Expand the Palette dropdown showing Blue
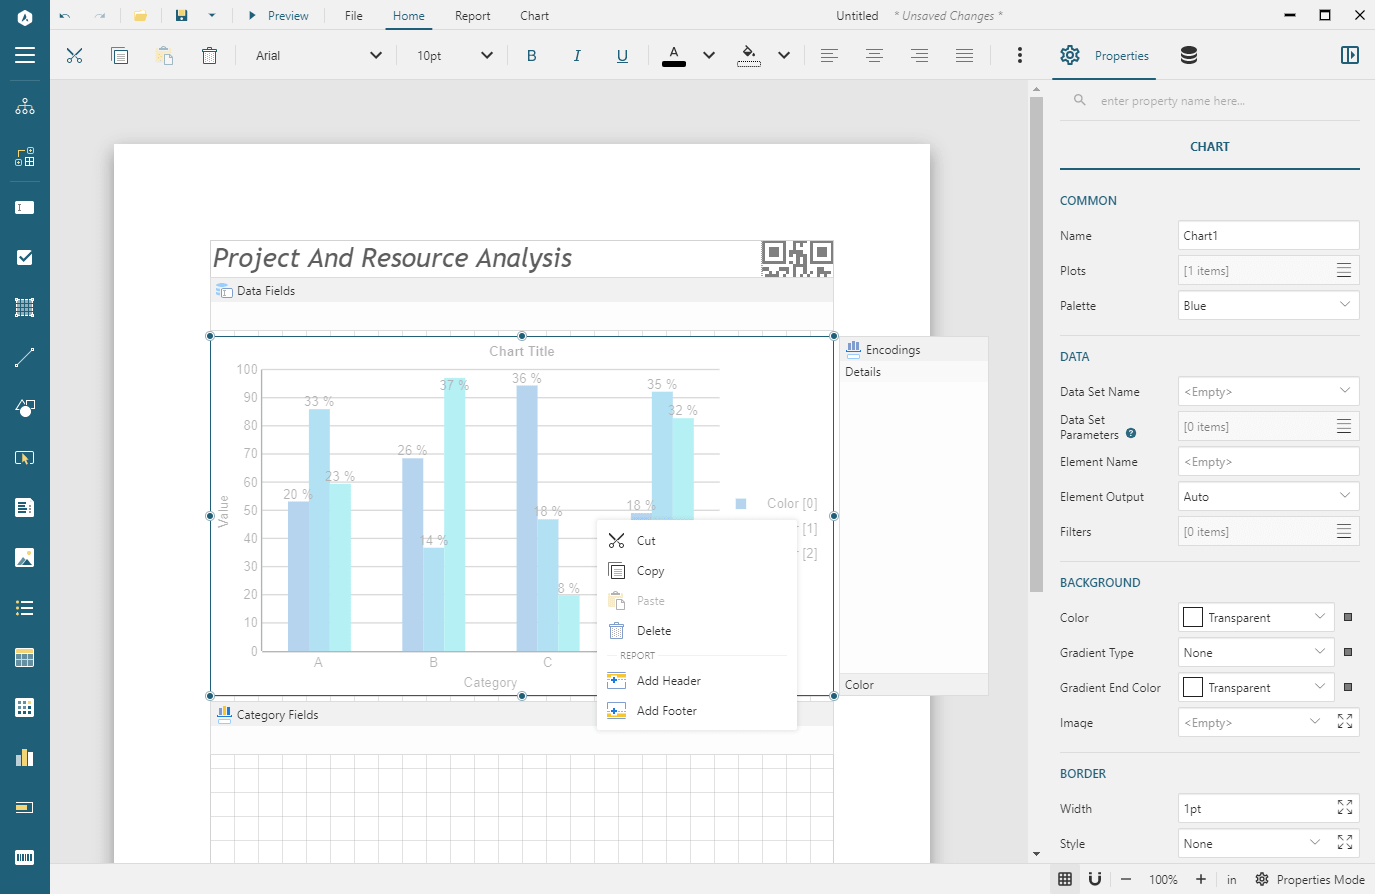This screenshot has width=1375, height=894. pyautogui.click(x=1268, y=306)
